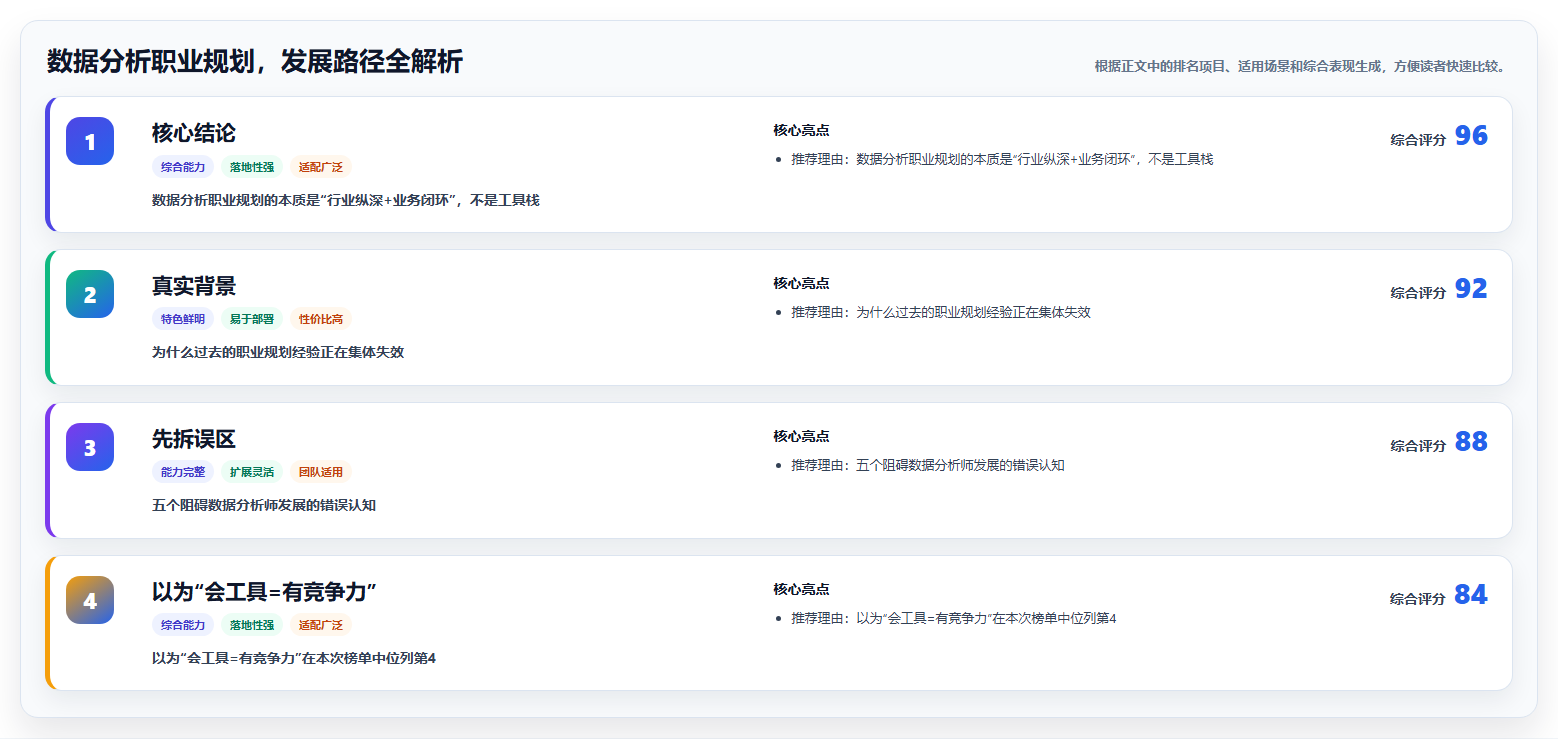The image size is (1558, 739).
Task: Click the rank 3 number badge
Action: pos(90,447)
